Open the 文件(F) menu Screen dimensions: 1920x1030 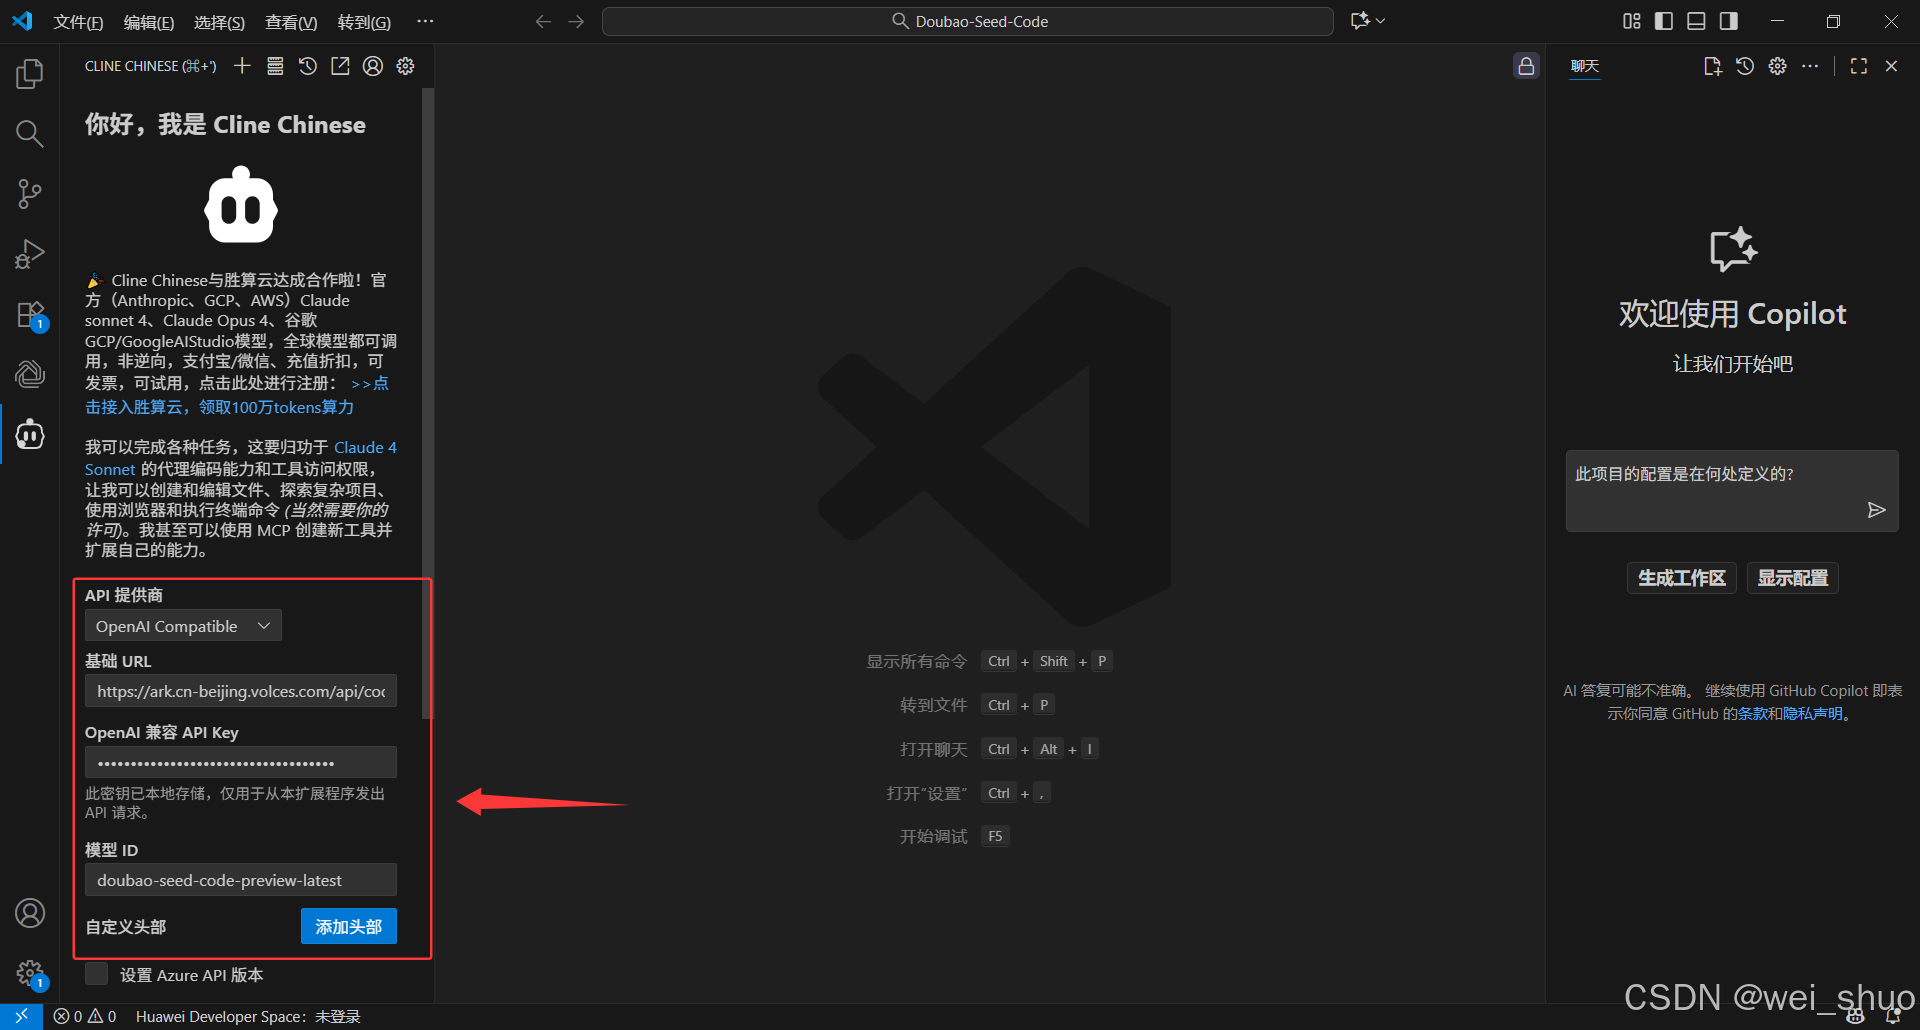tap(78, 22)
